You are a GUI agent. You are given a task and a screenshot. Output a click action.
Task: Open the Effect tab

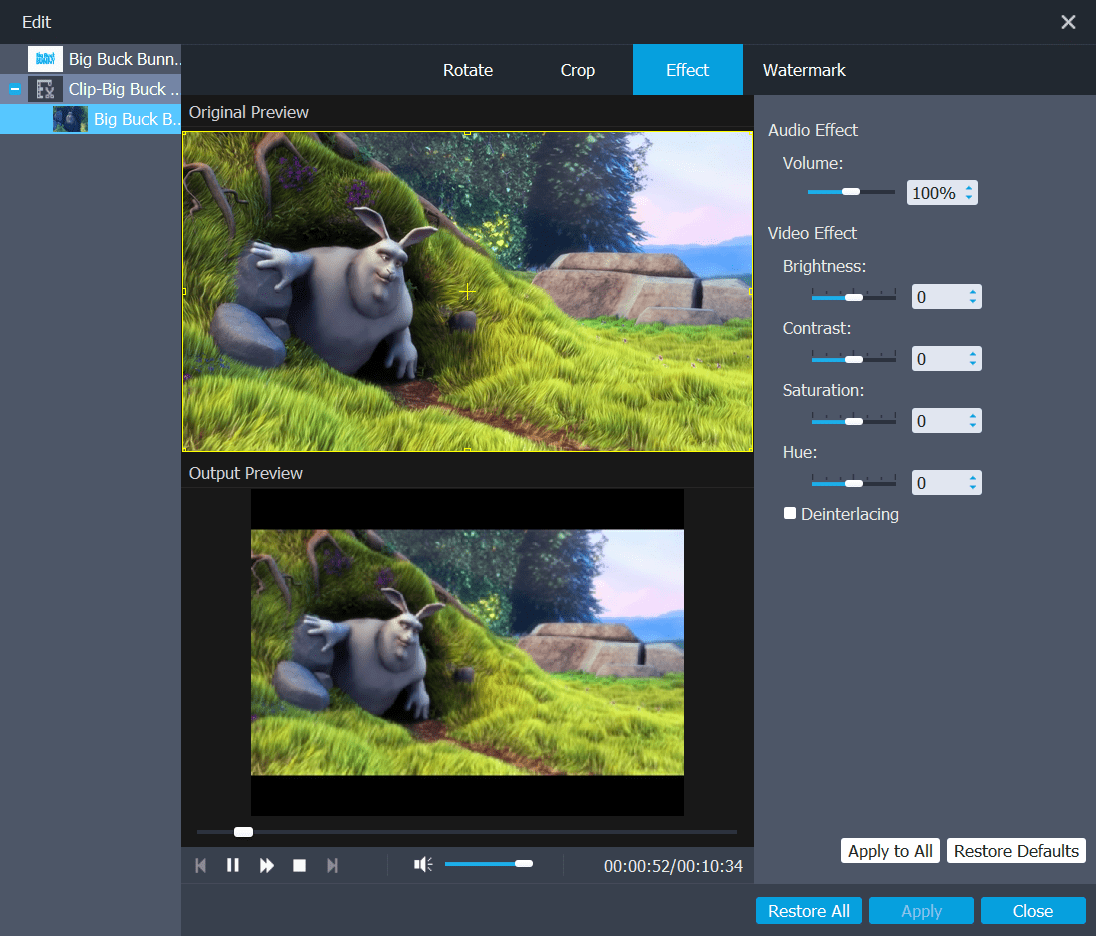point(688,70)
